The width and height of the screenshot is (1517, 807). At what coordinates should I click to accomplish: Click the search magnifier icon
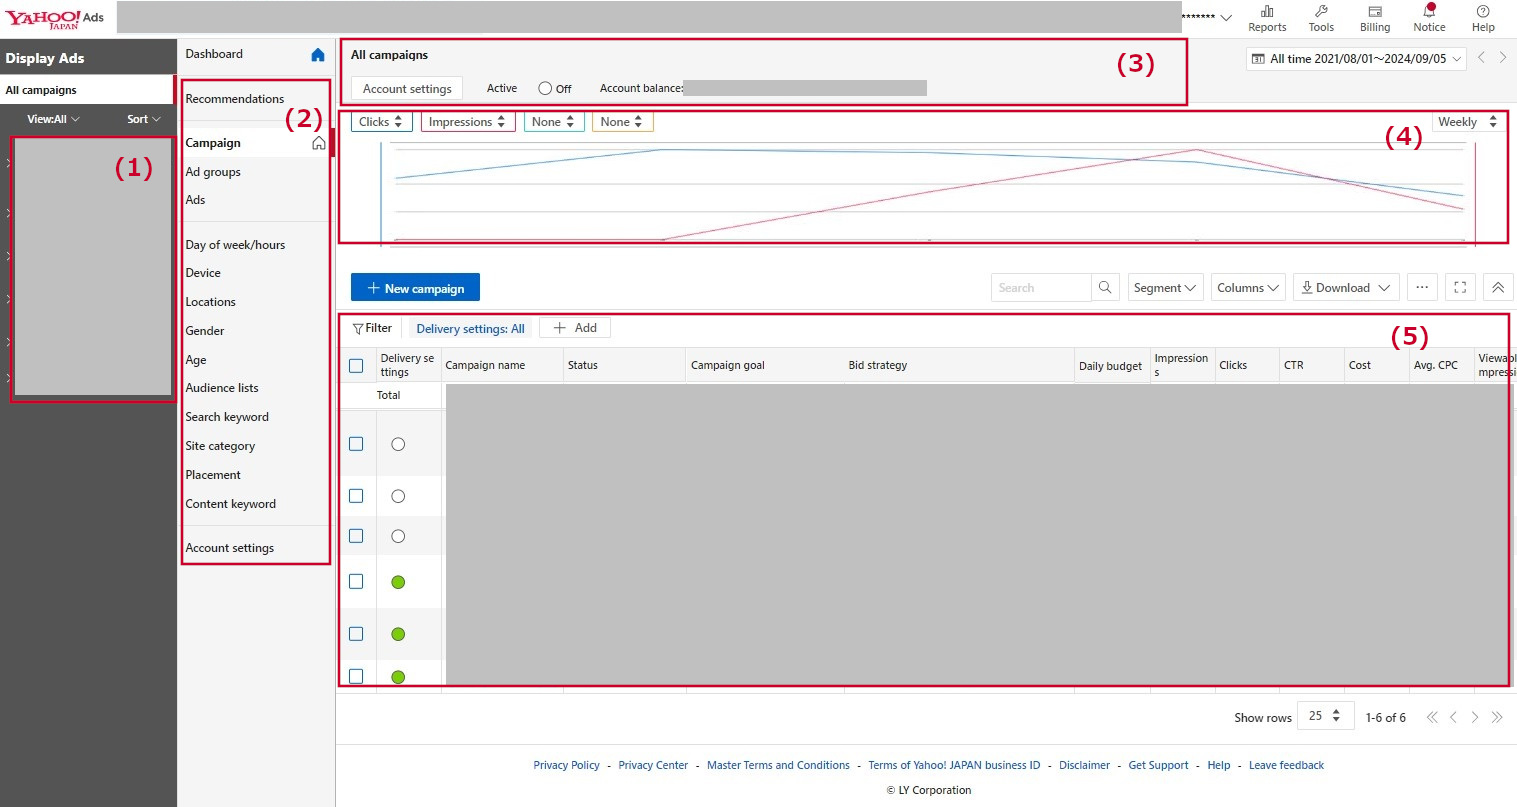[x=1105, y=288]
